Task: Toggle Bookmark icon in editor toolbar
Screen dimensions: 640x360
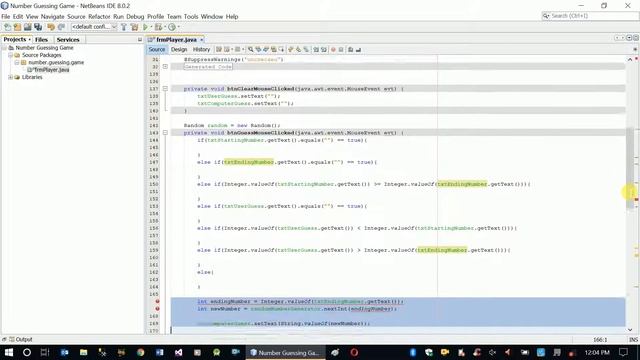Action: coord(306,49)
